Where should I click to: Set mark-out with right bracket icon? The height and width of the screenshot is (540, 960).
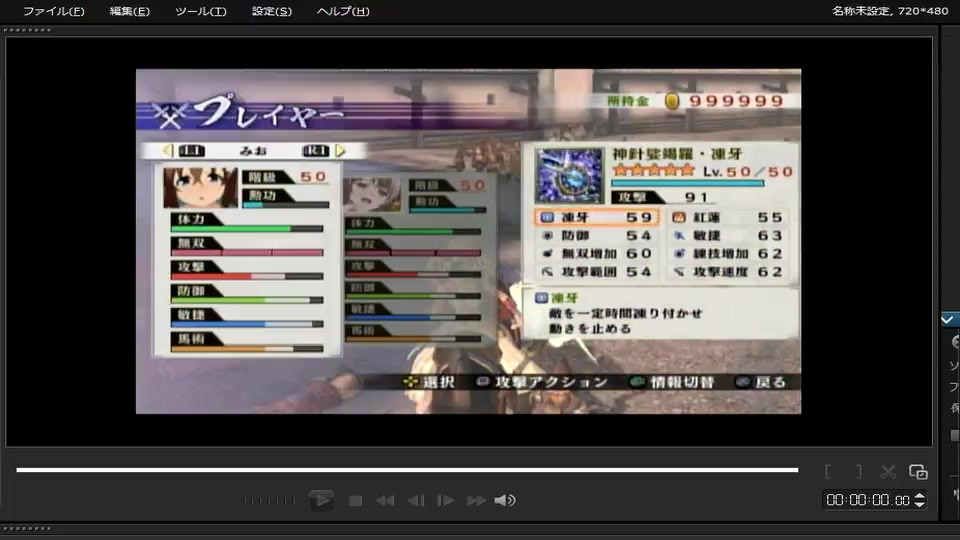(x=858, y=471)
